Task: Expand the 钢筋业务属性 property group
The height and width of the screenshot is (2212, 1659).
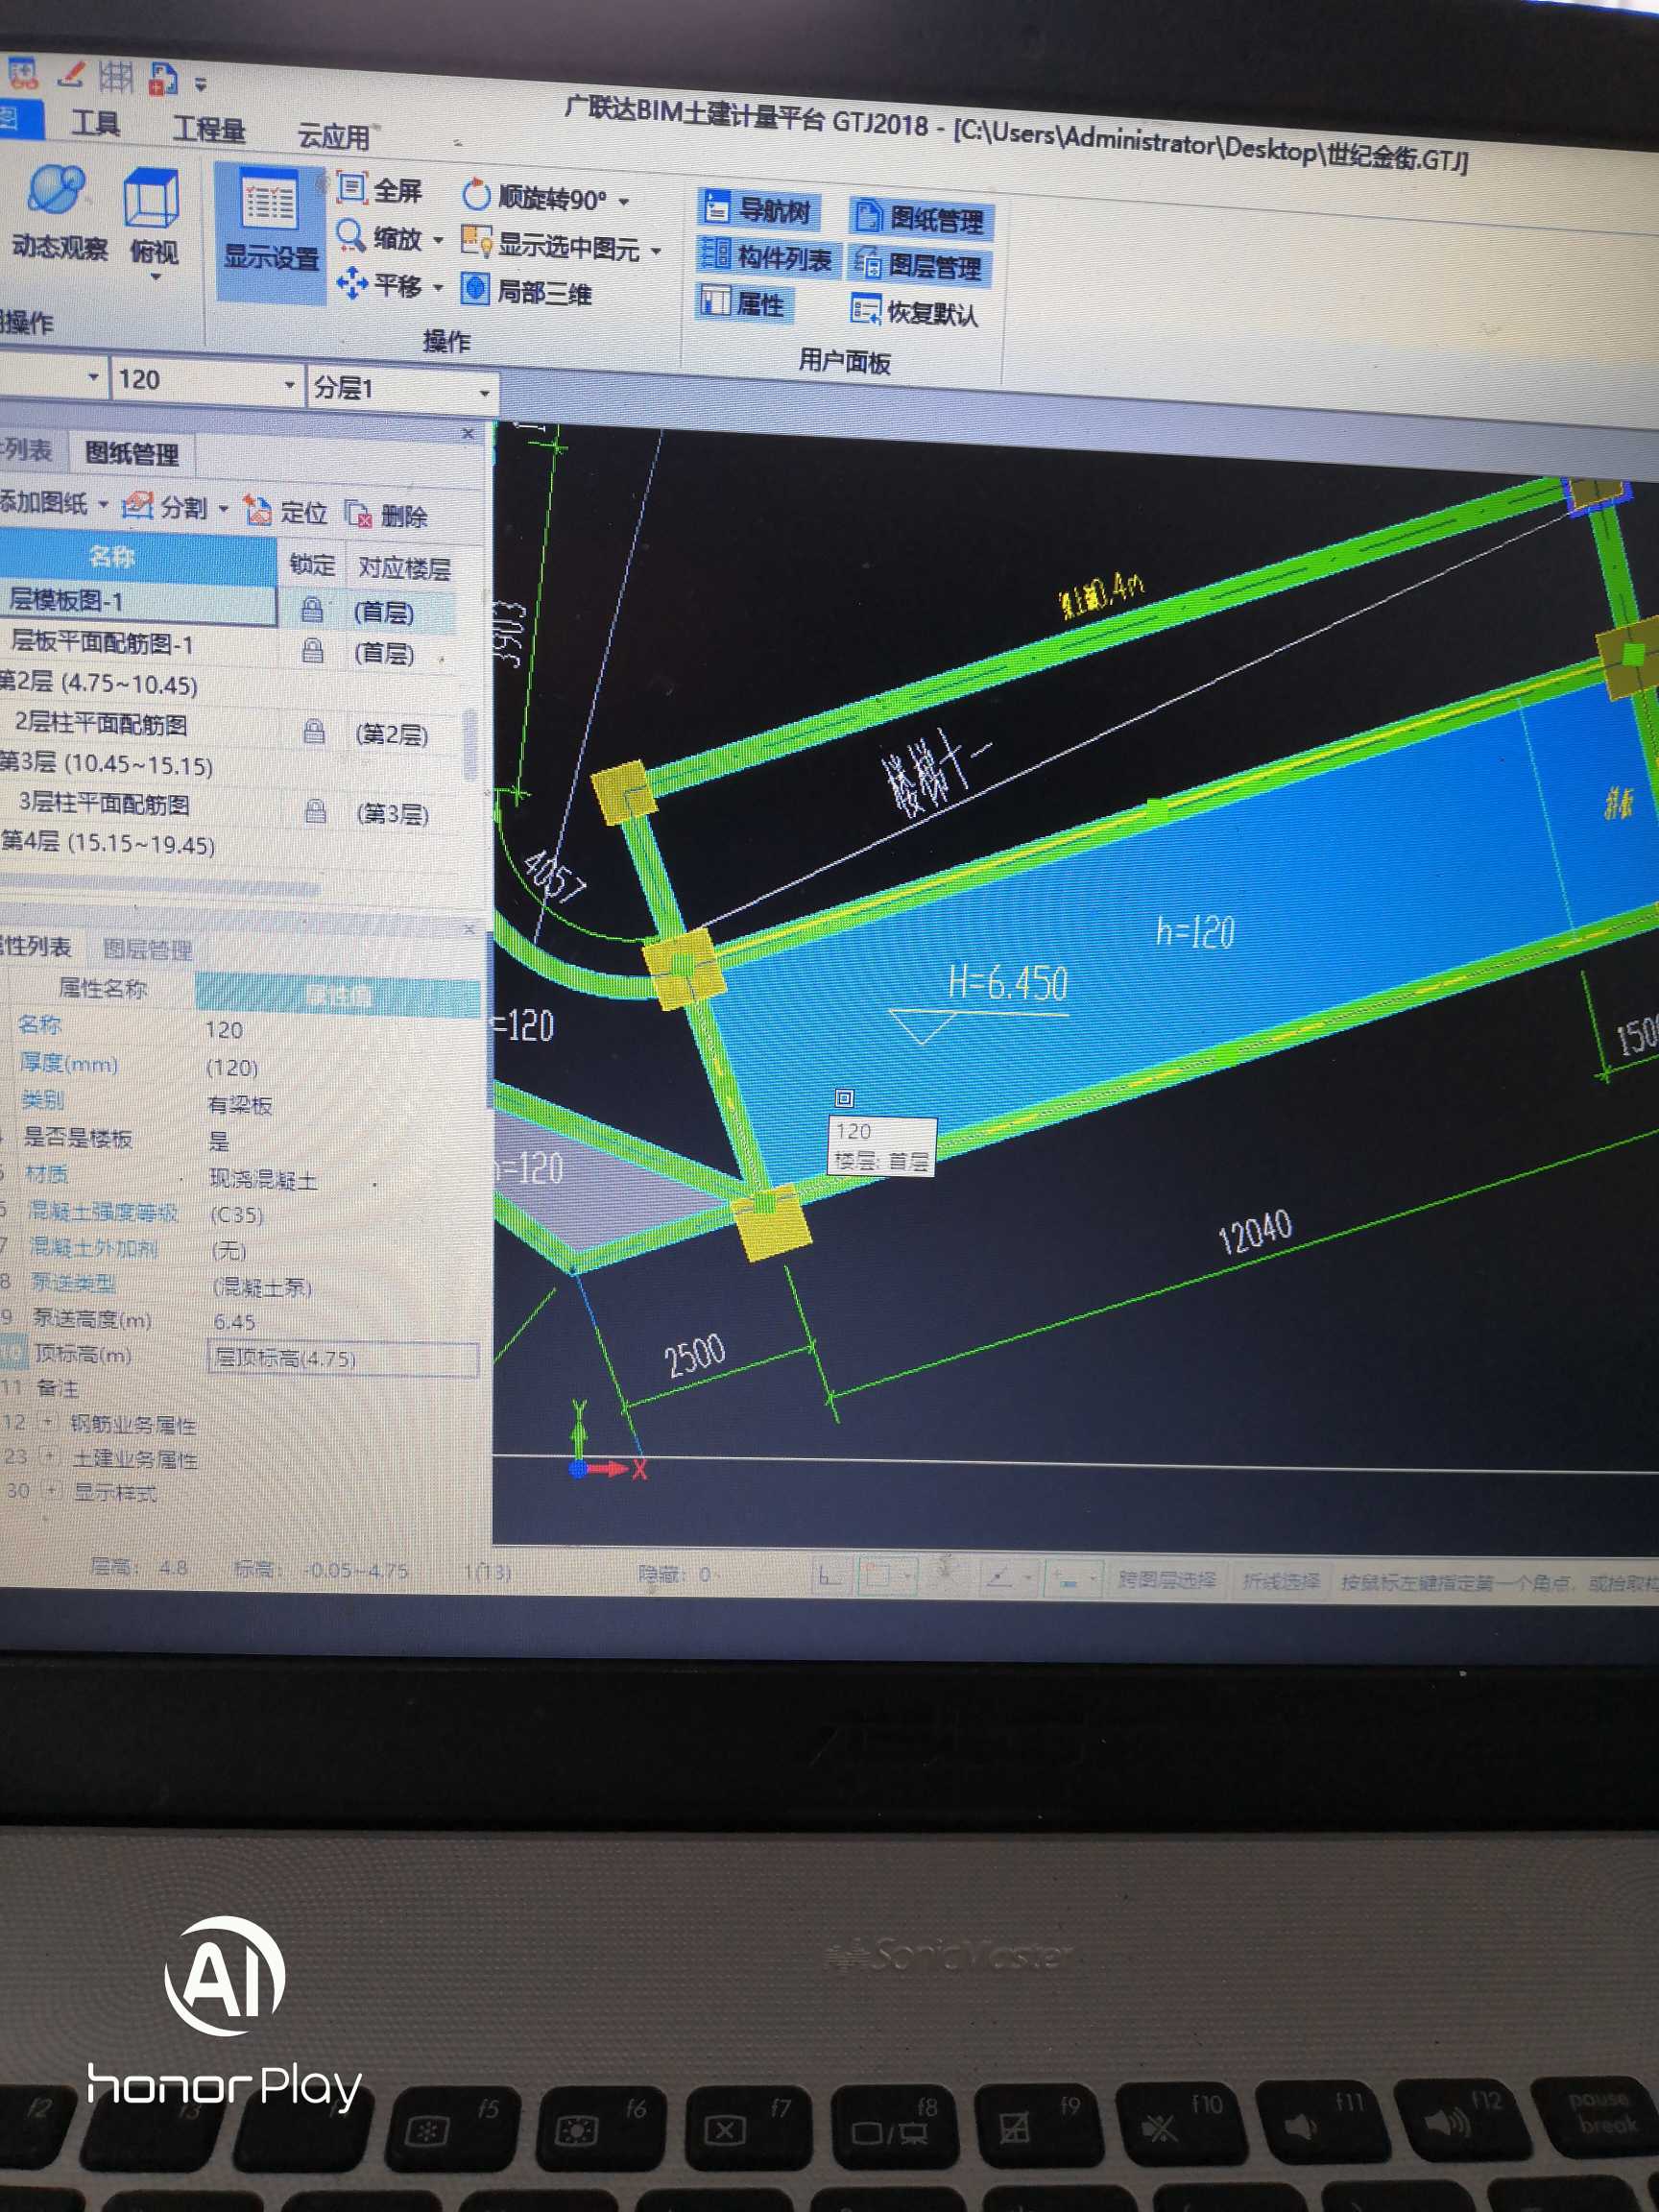Action: point(47,1421)
